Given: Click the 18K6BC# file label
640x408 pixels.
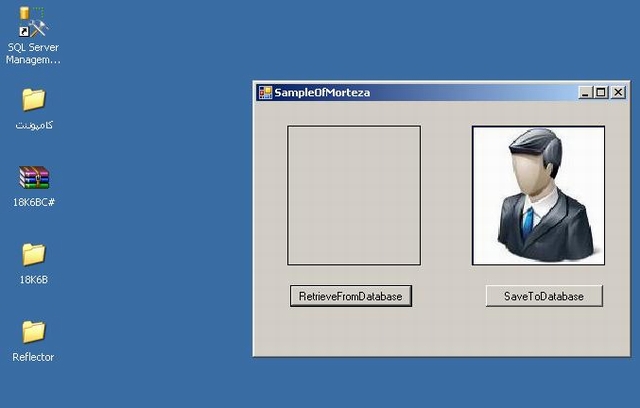Looking at the screenshot, I should 33,202.
